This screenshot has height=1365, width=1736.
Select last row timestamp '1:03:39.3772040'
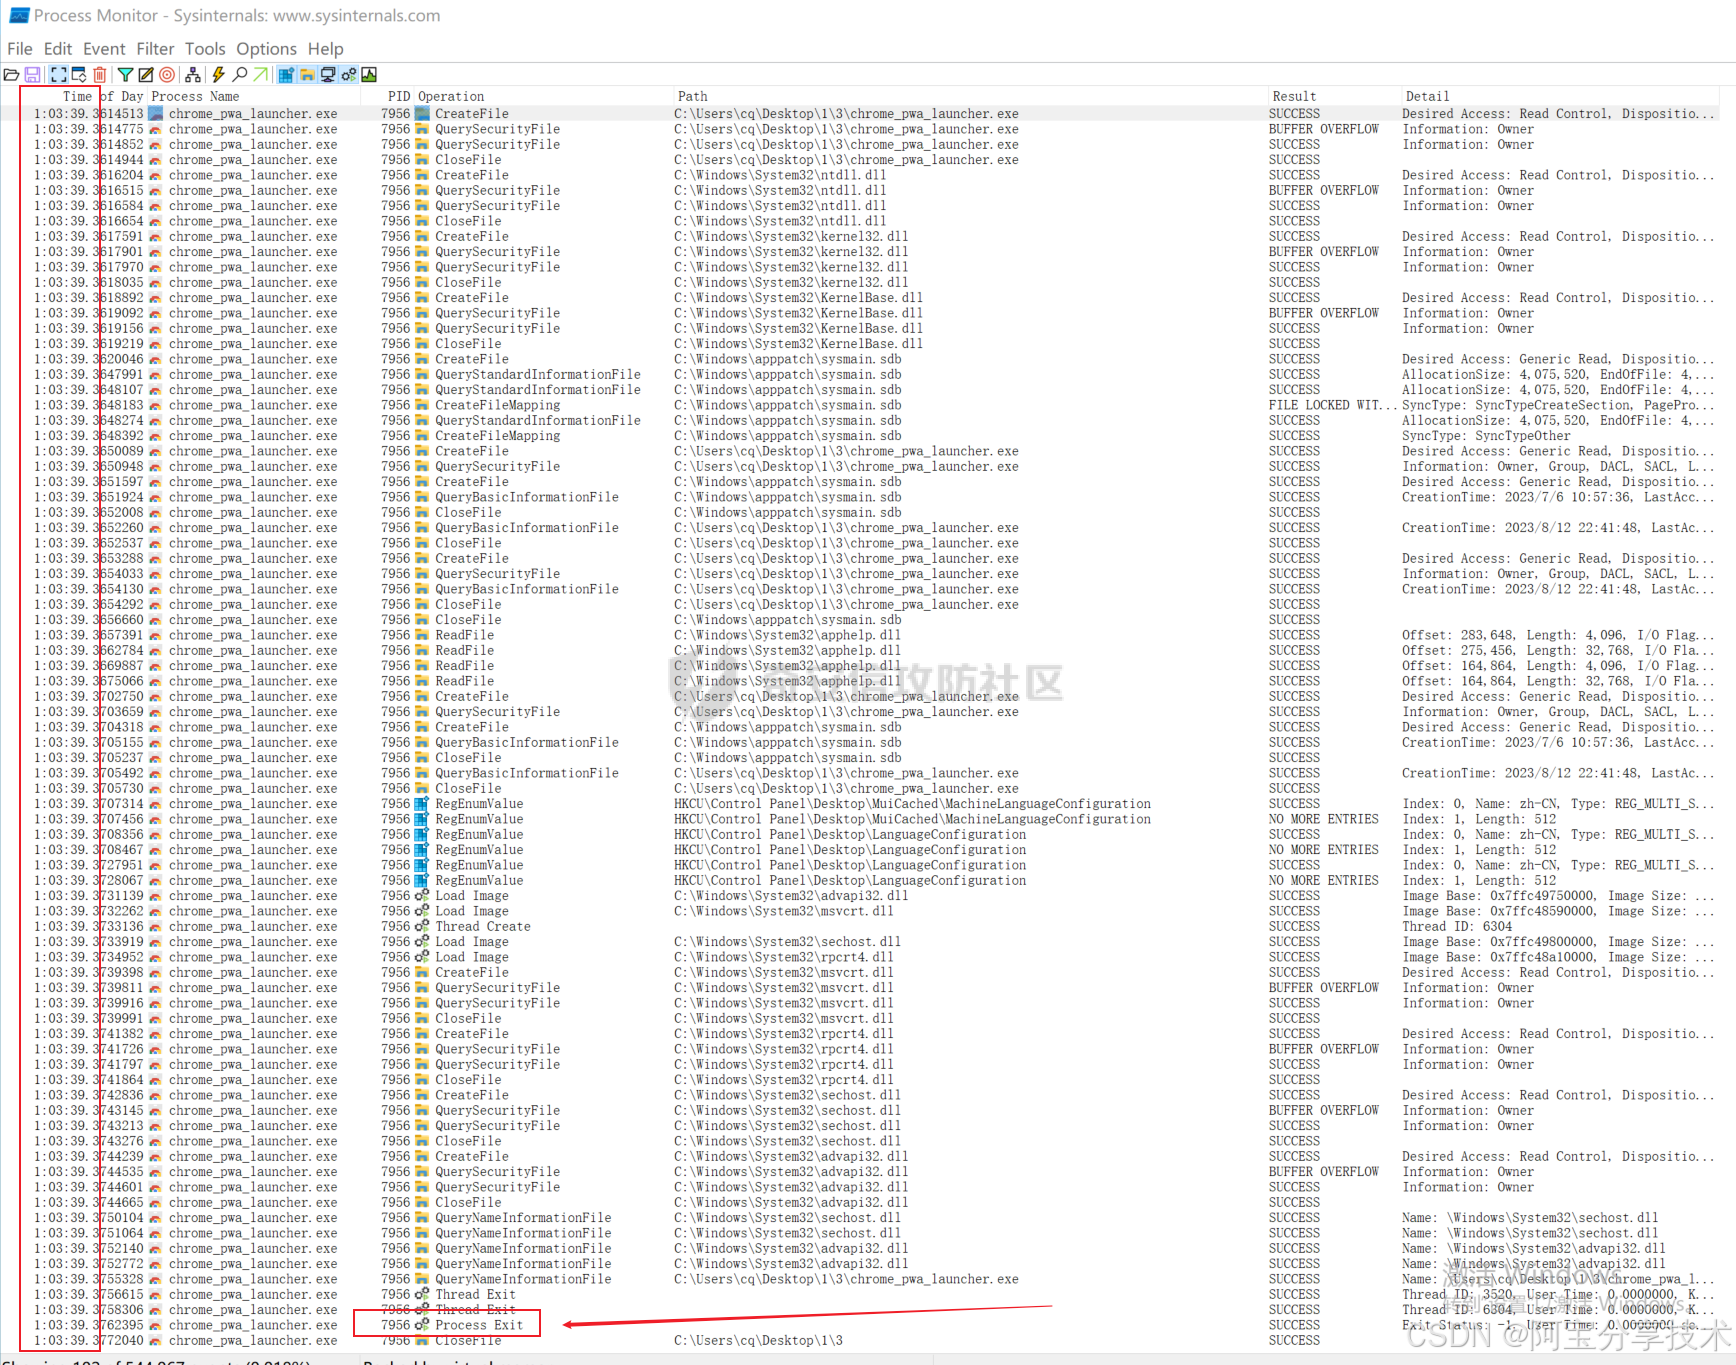tap(88, 1341)
